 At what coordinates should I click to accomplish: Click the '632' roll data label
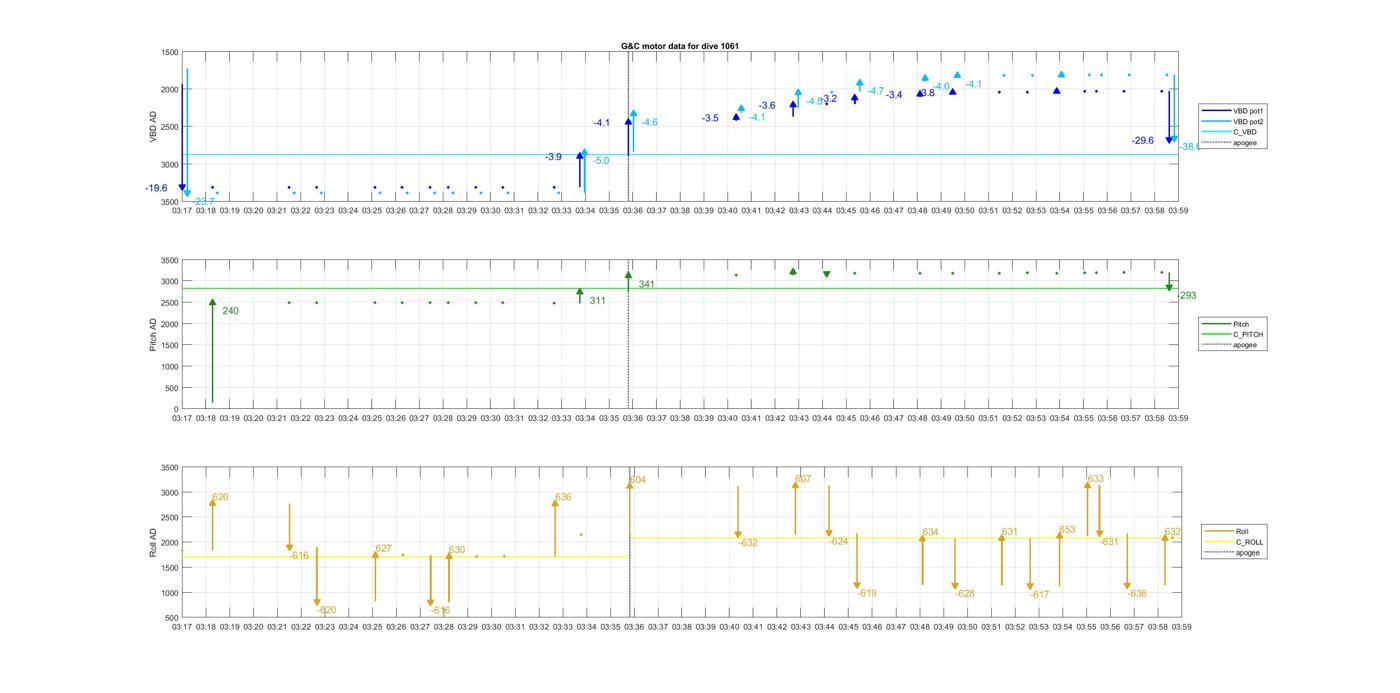click(1173, 532)
